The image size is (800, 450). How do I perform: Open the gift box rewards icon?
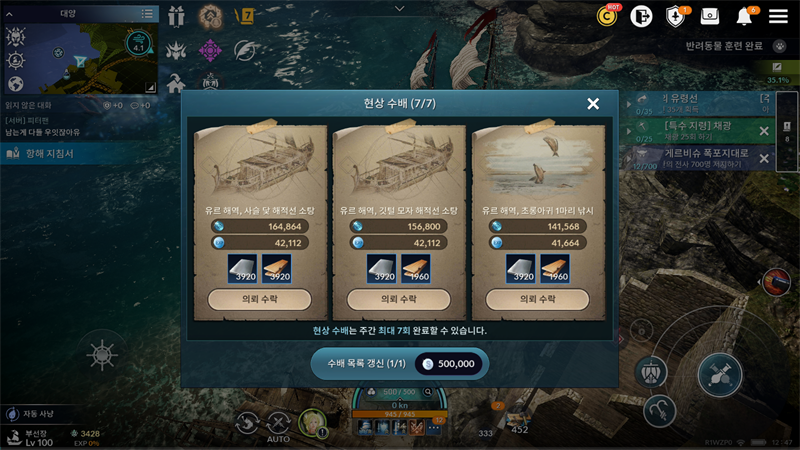[176, 16]
